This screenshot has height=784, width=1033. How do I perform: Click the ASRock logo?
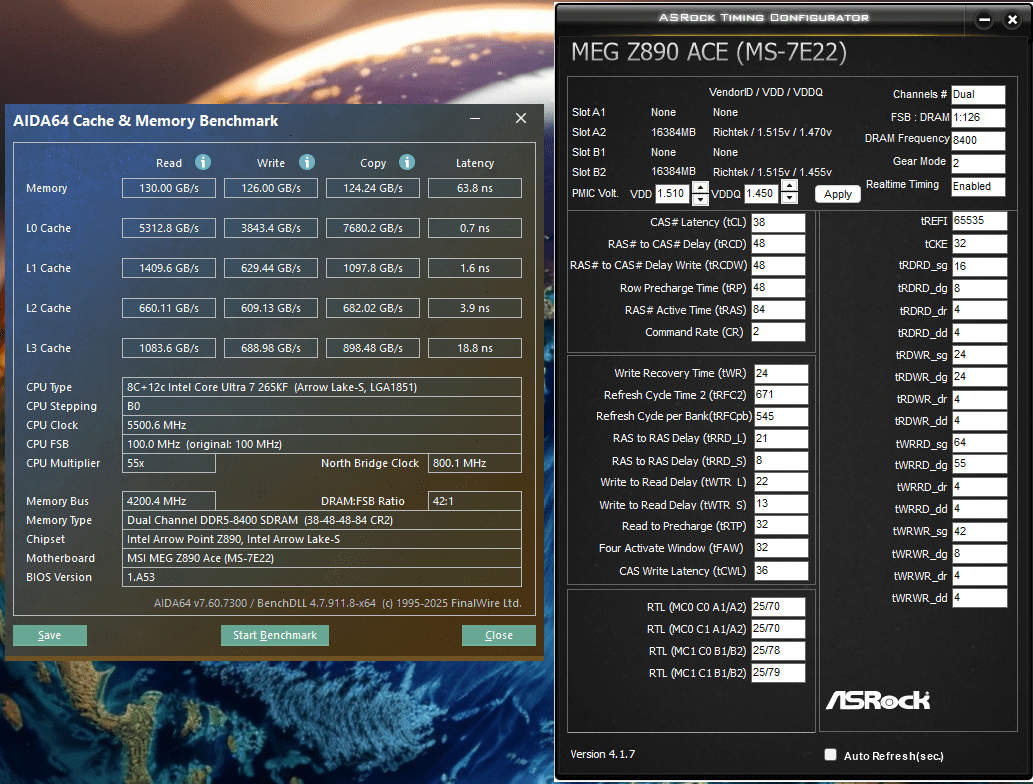click(x=878, y=700)
